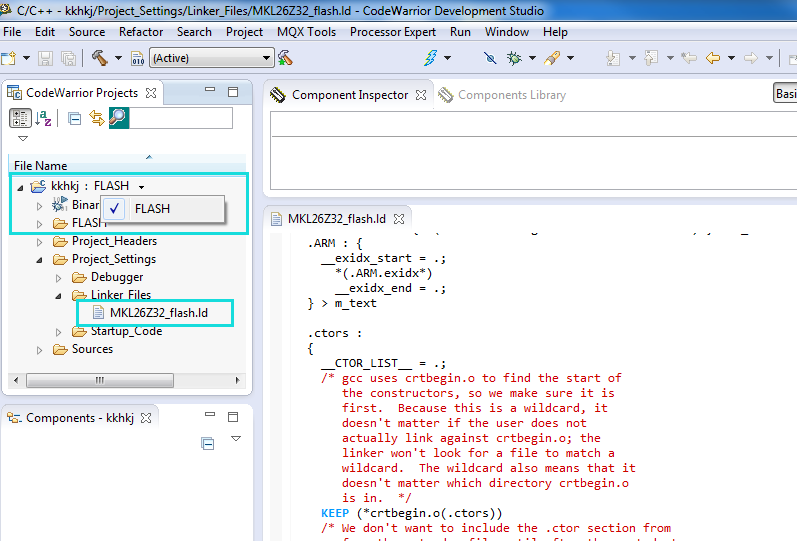The height and width of the screenshot is (541, 797).
Task: Click the Next Annotation toolbar icon
Action: click(x=614, y=58)
